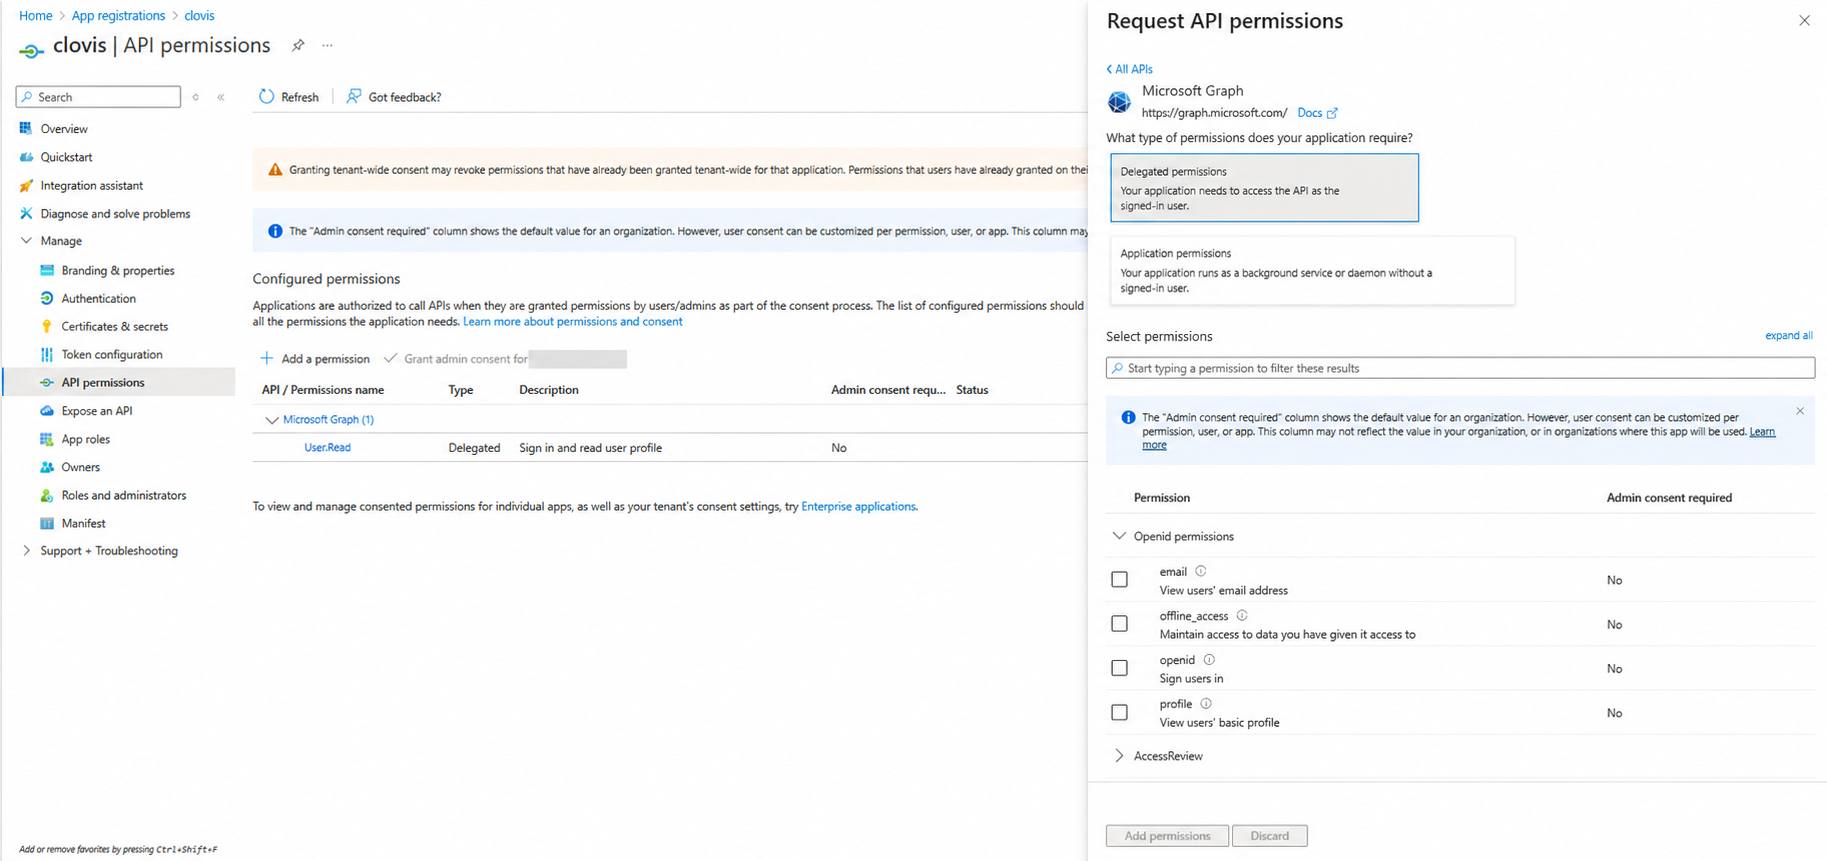Click the Home breadcrumb link
Screen dimensions: 1827x861
pyautogui.click(x=36, y=15)
